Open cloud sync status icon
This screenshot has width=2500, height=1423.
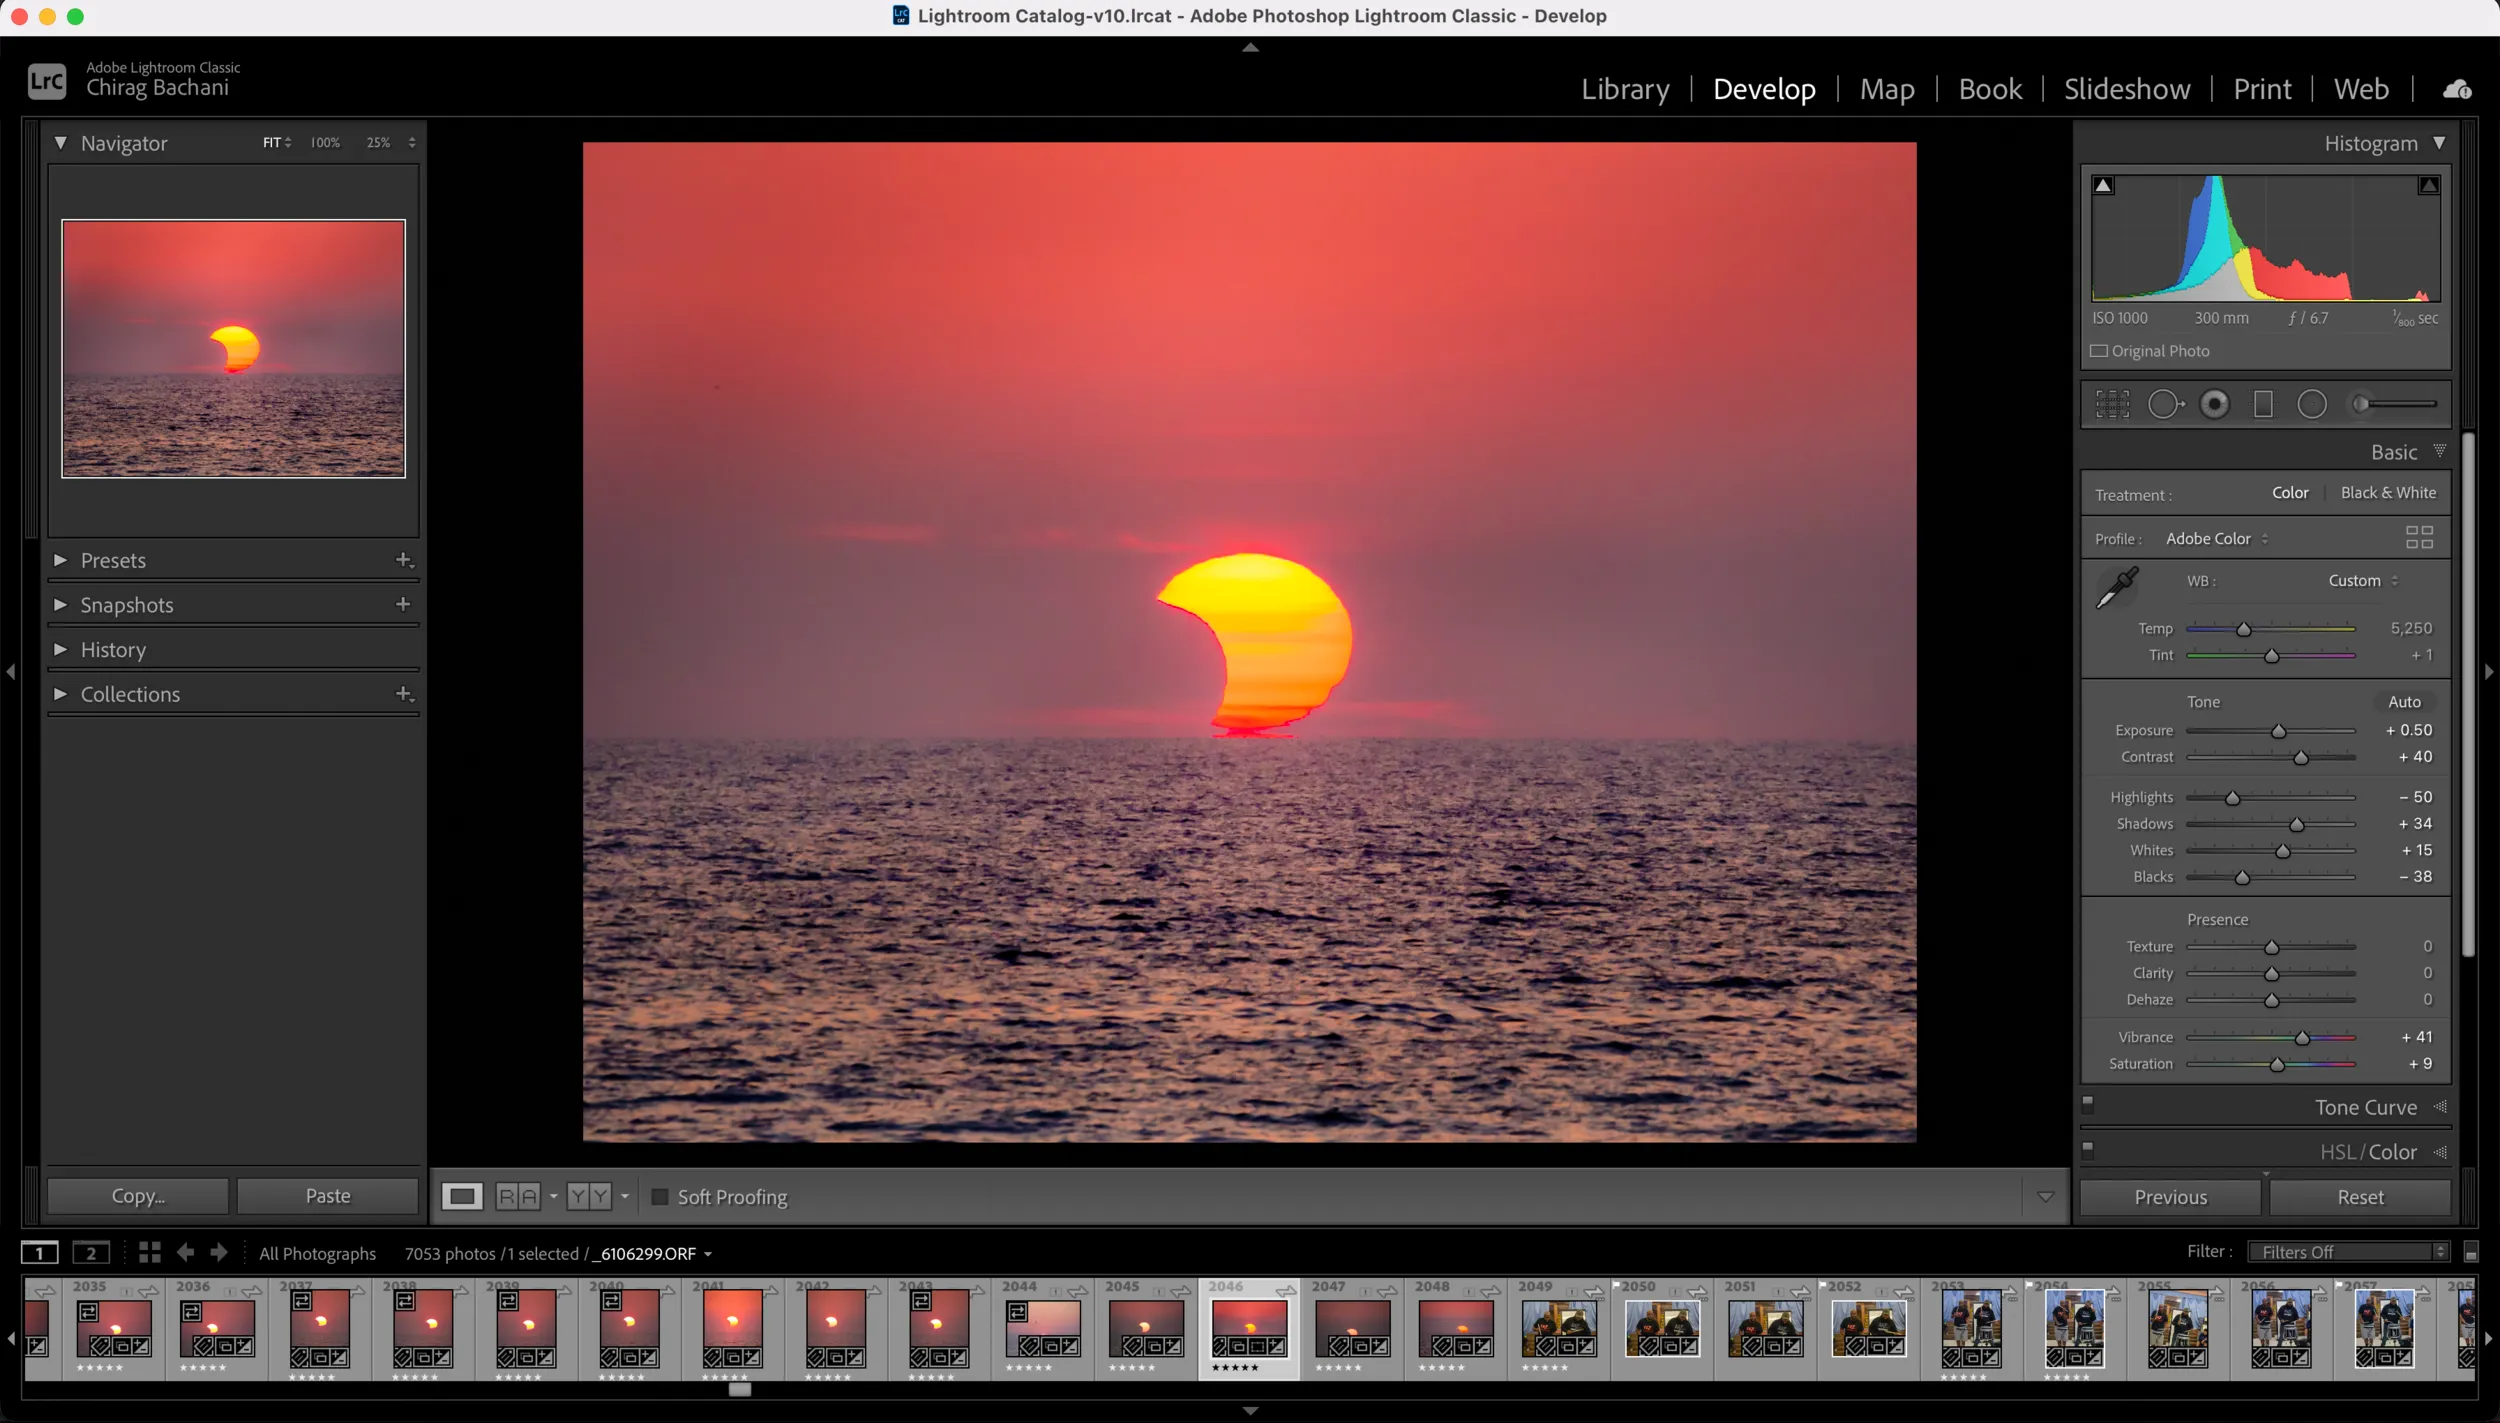2457,89
